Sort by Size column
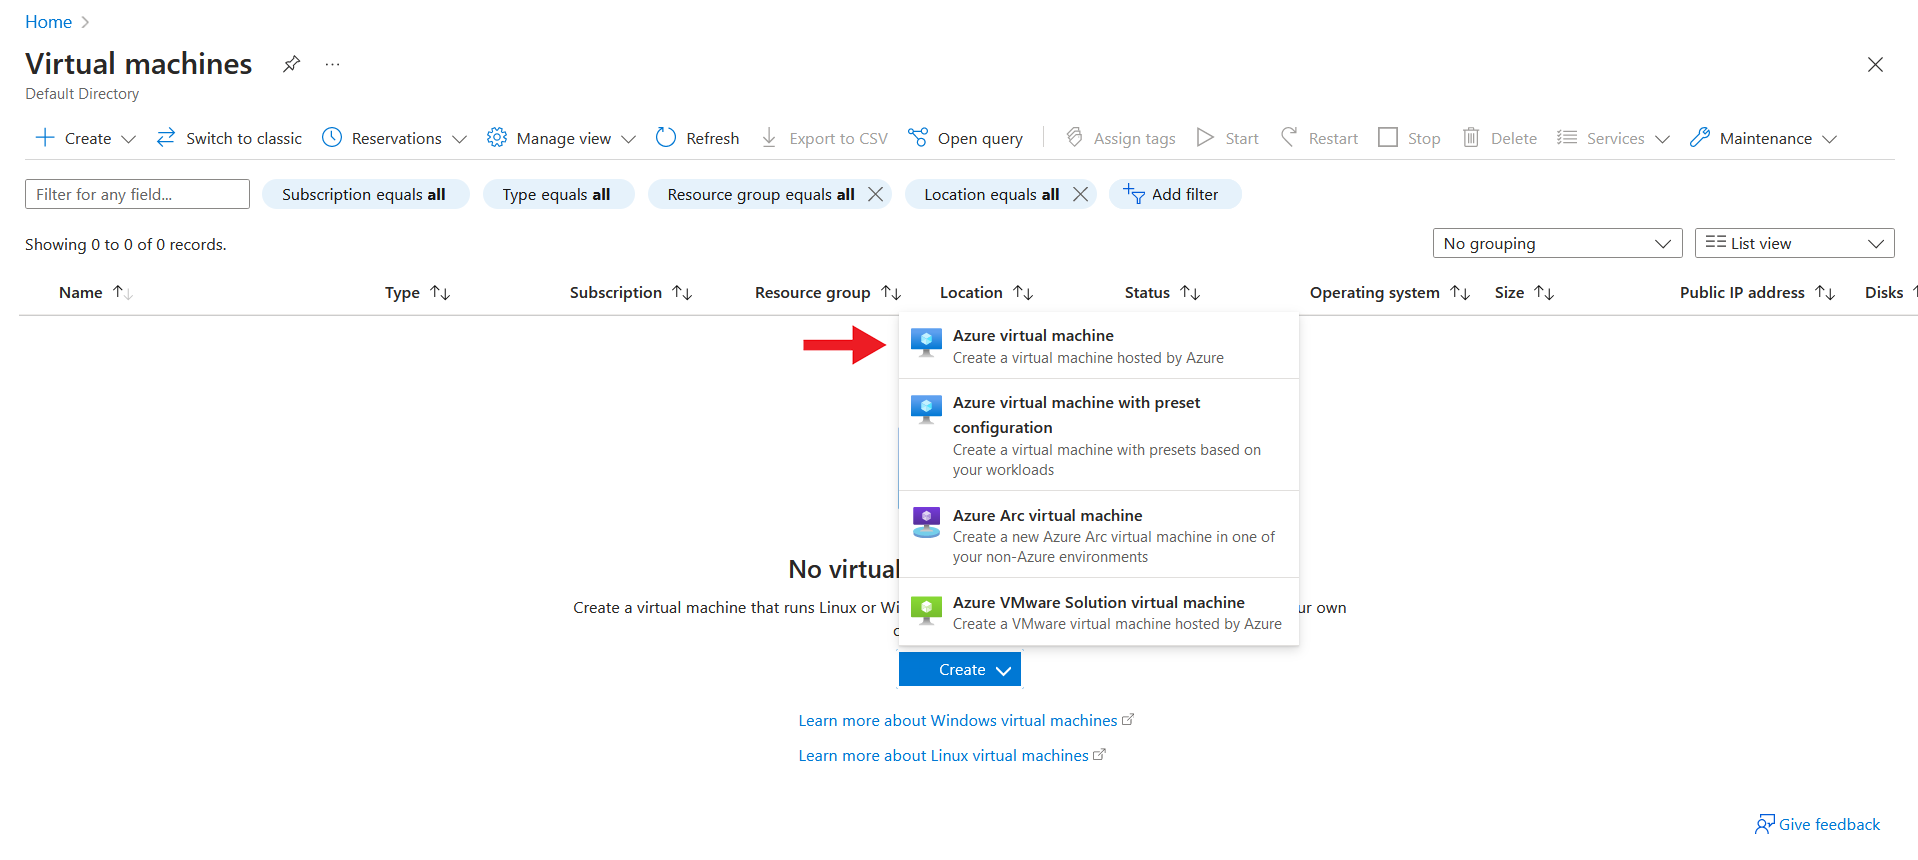Image resolution: width=1918 pixels, height=860 pixels. click(1524, 292)
